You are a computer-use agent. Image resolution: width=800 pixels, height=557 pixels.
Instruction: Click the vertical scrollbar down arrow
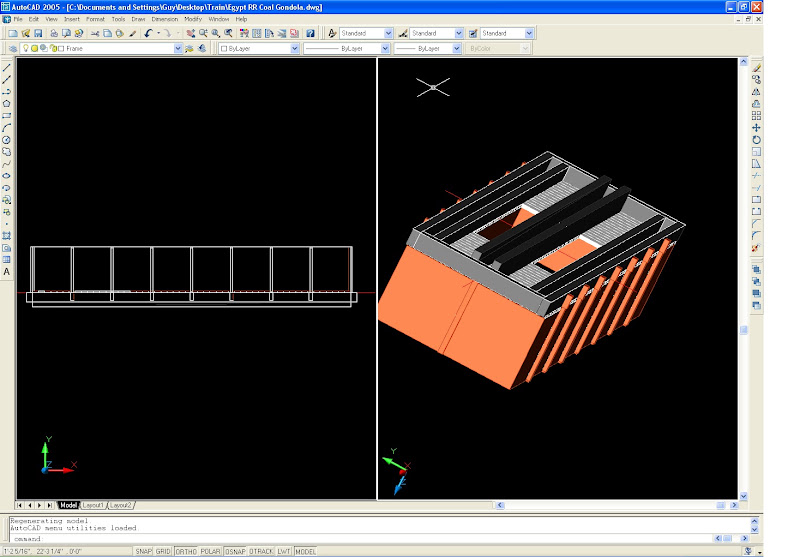(743, 496)
